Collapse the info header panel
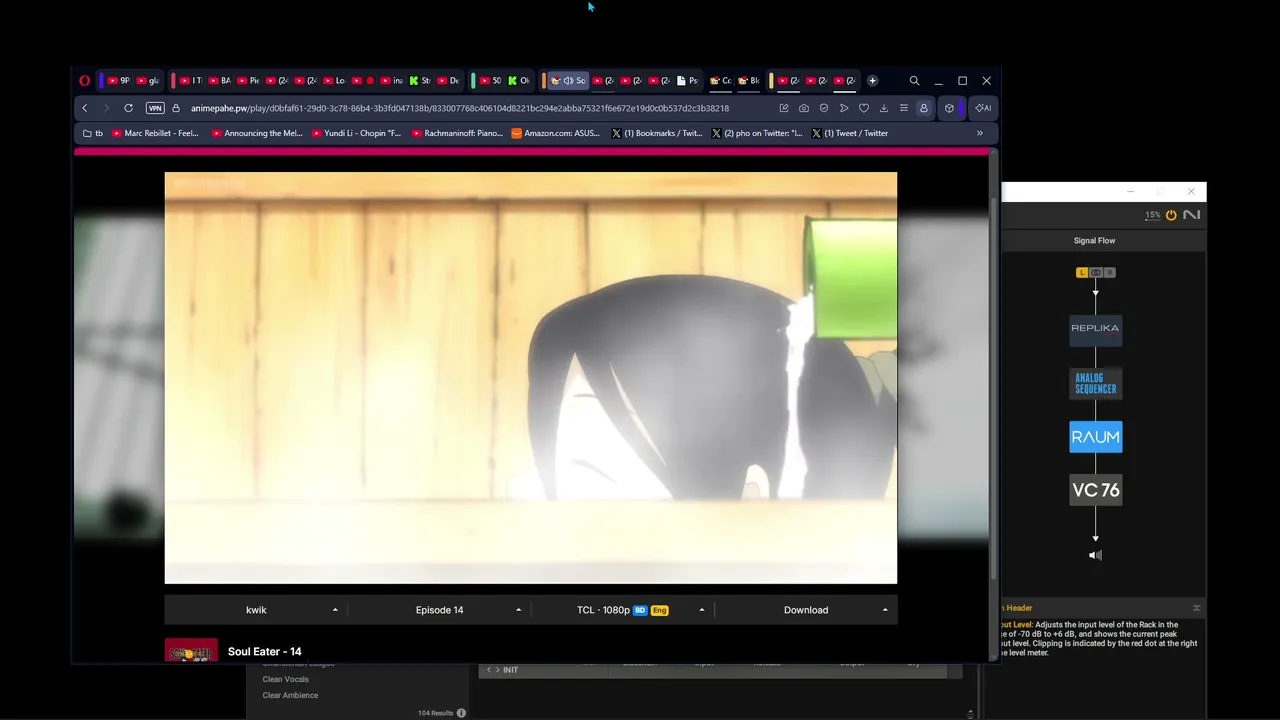Viewport: 1280px width, 720px height. [1196, 608]
